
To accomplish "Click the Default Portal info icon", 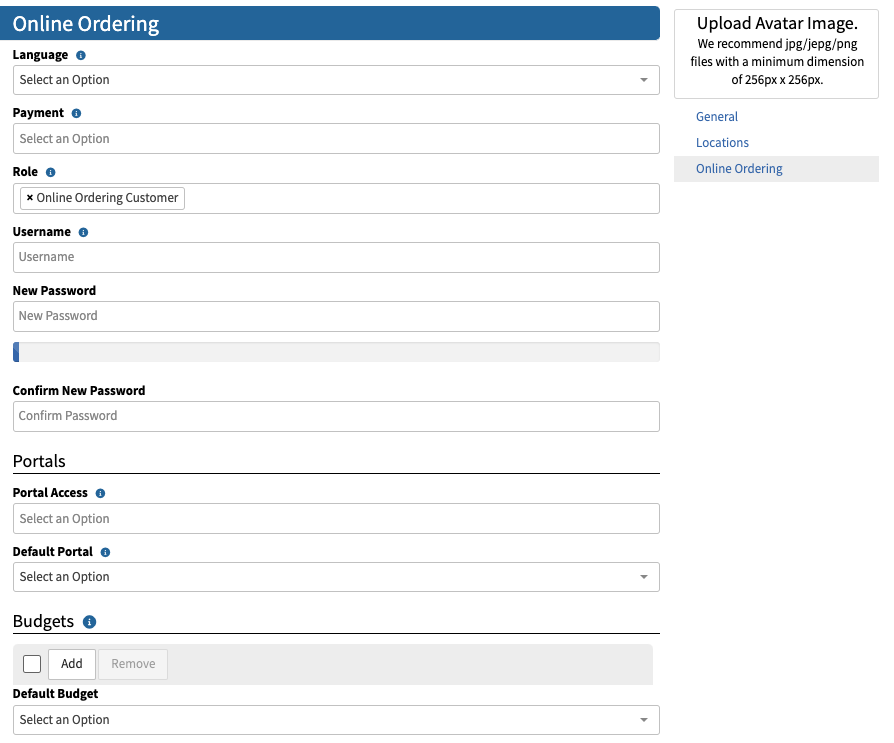I will click(105, 552).
